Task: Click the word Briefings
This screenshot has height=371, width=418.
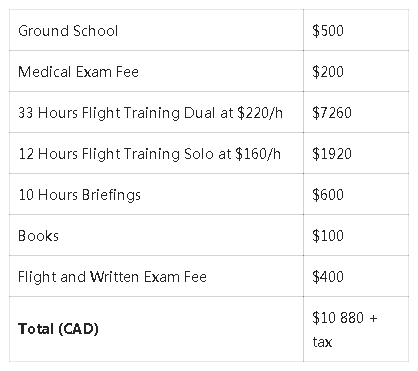Action: (111, 195)
